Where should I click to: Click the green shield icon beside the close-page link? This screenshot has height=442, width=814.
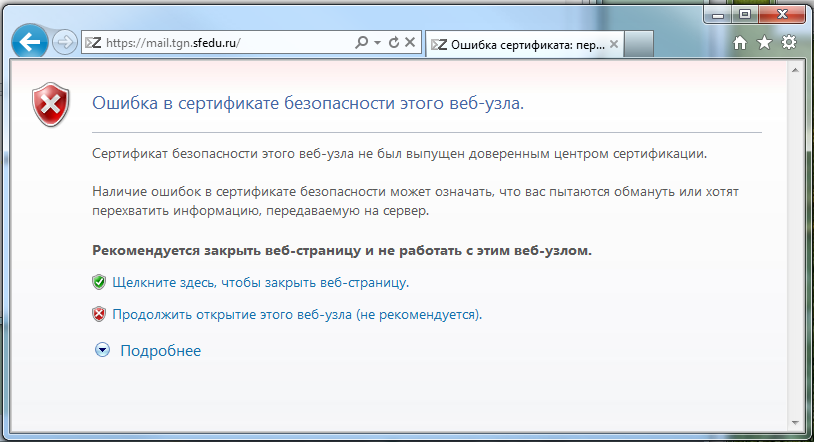[99, 282]
